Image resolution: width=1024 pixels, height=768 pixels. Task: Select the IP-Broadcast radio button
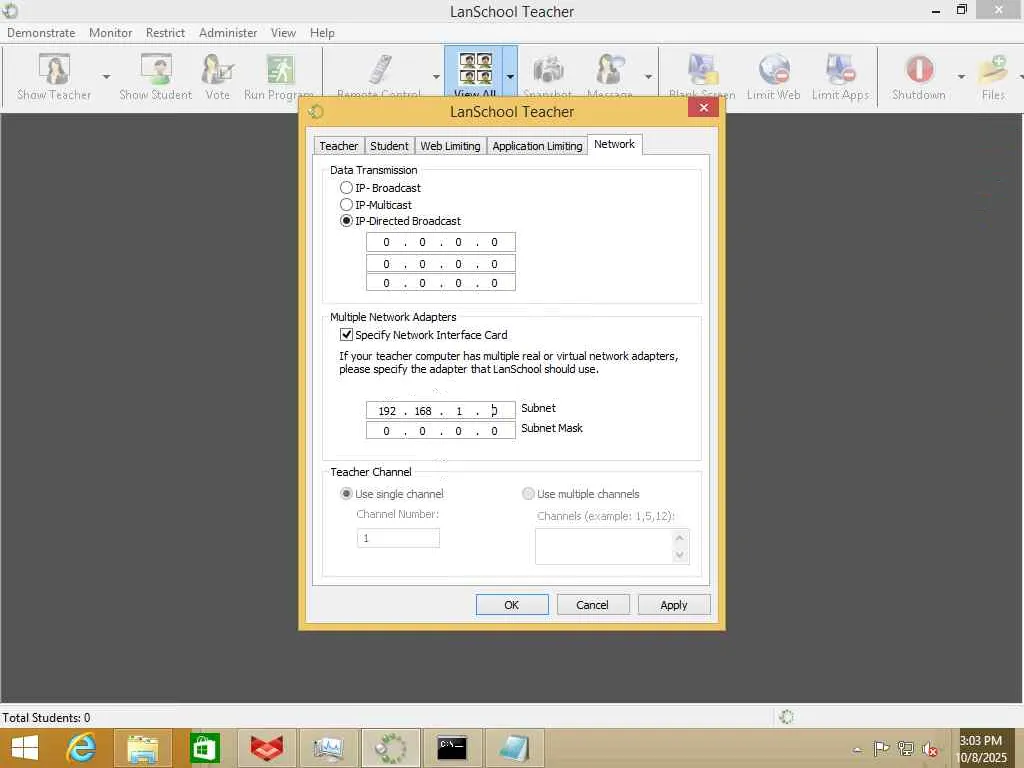coord(347,187)
